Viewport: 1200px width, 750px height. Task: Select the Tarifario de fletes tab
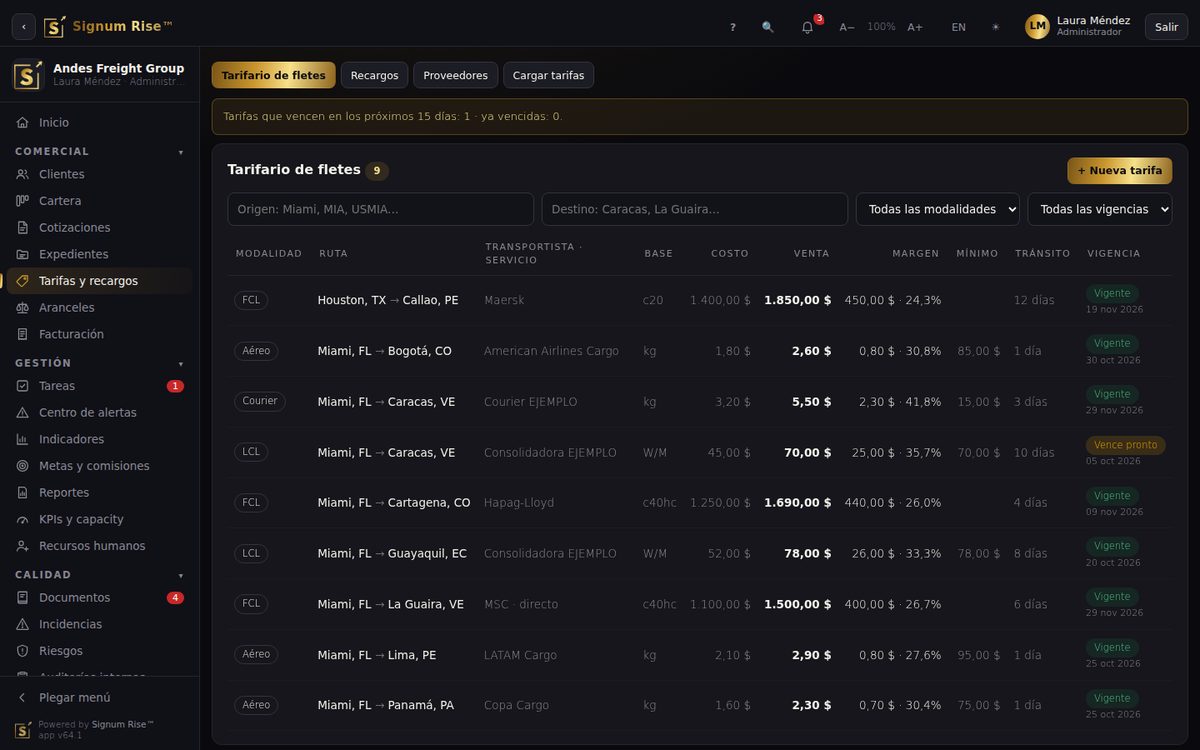(274, 75)
